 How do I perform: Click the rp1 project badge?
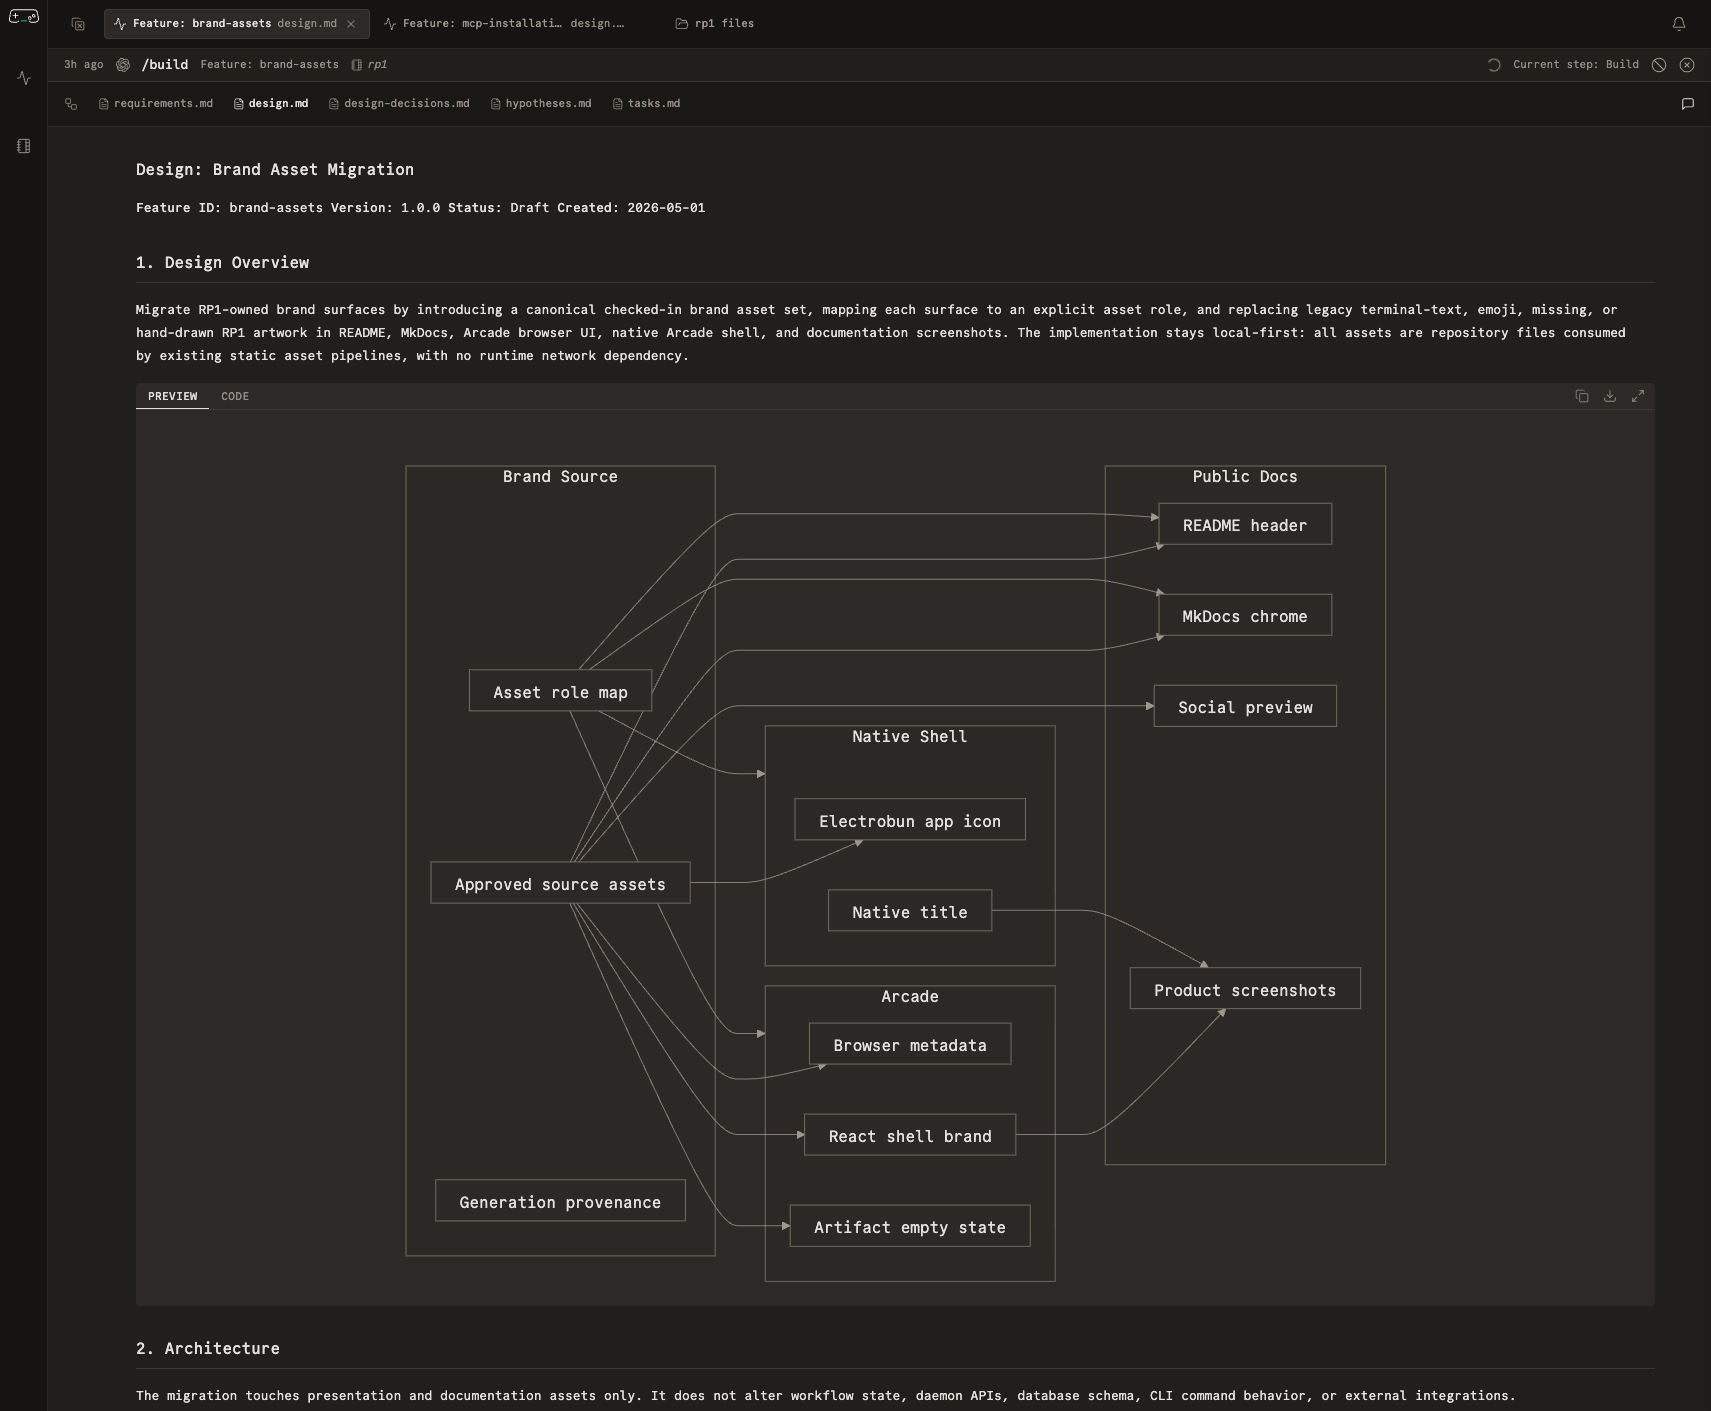click(x=370, y=65)
